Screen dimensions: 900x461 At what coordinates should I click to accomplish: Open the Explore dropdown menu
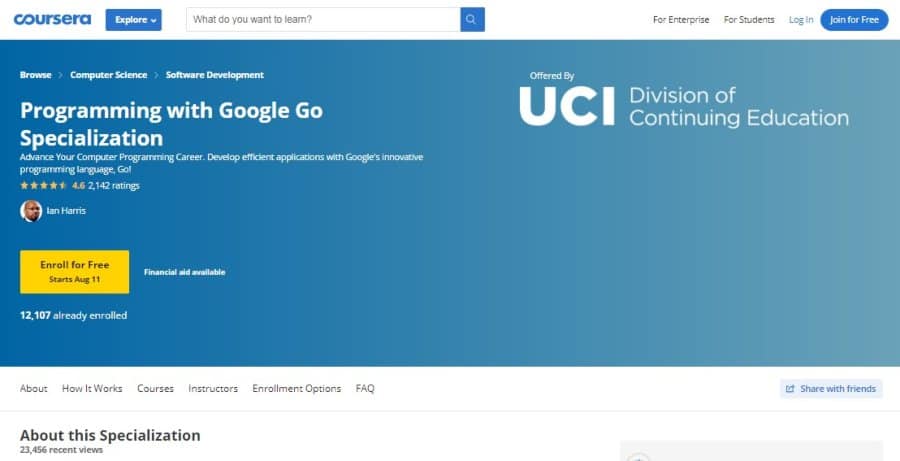(134, 20)
